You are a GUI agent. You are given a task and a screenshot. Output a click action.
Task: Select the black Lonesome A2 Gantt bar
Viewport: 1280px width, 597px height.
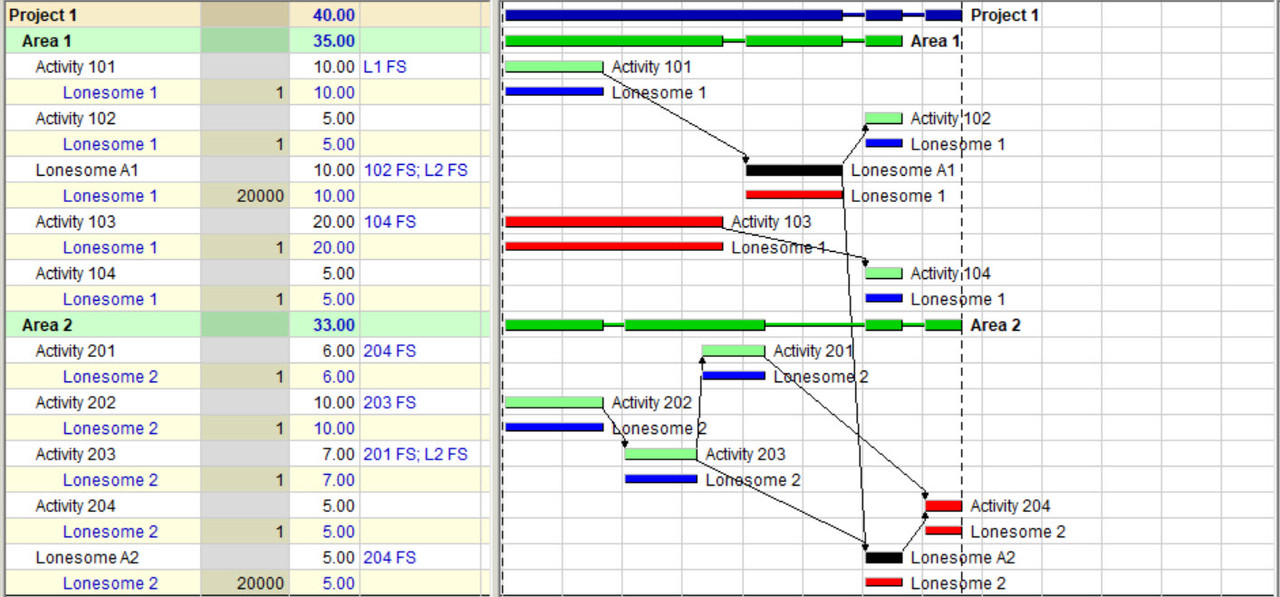(884, 558)
